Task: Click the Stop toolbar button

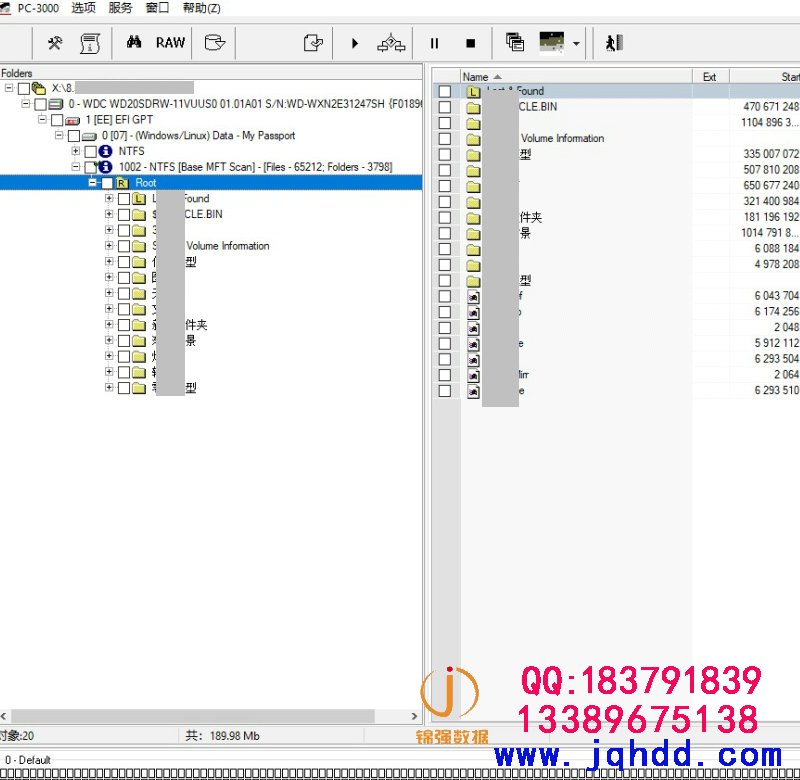Action: pos(470,43)
